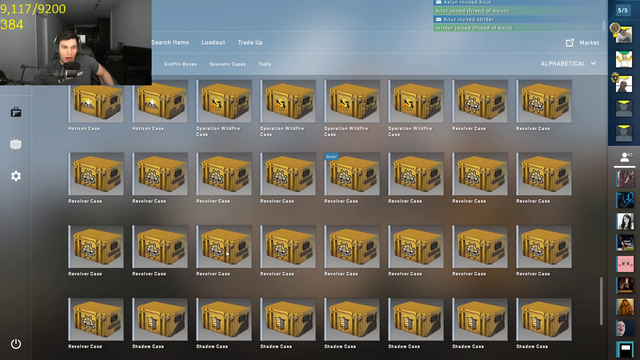Screen dimensions: 640x360
Task: Open the friend with the orange hooded avatar
Action: coord(625,307)
